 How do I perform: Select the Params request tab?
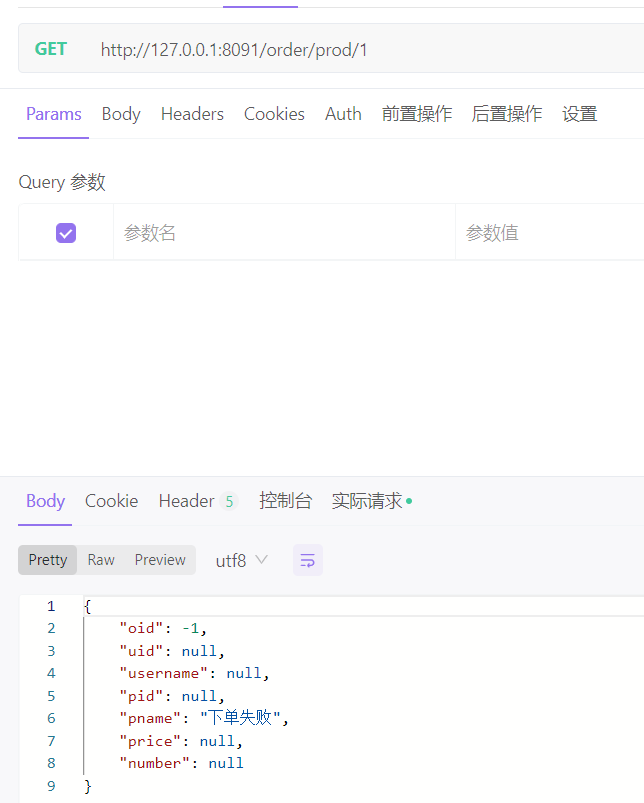(x=54, y=114)
